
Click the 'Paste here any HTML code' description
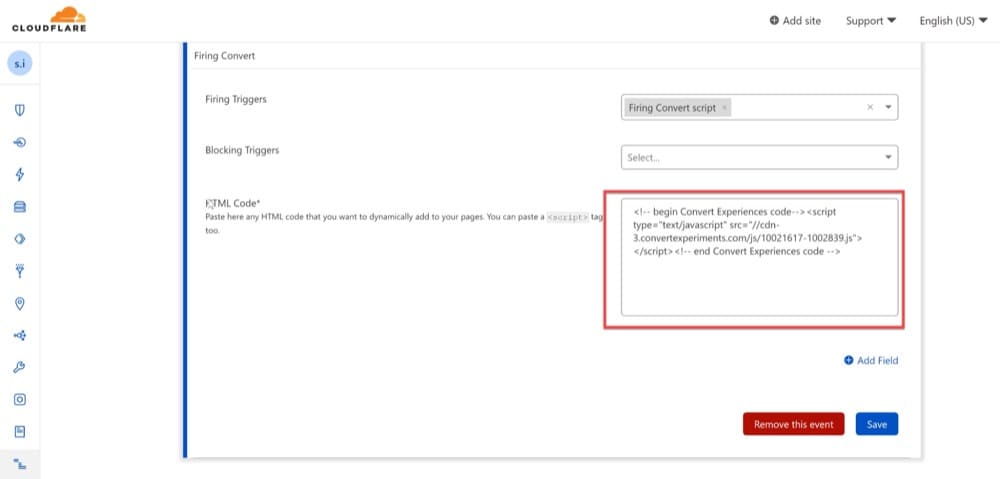click(404, 224)
